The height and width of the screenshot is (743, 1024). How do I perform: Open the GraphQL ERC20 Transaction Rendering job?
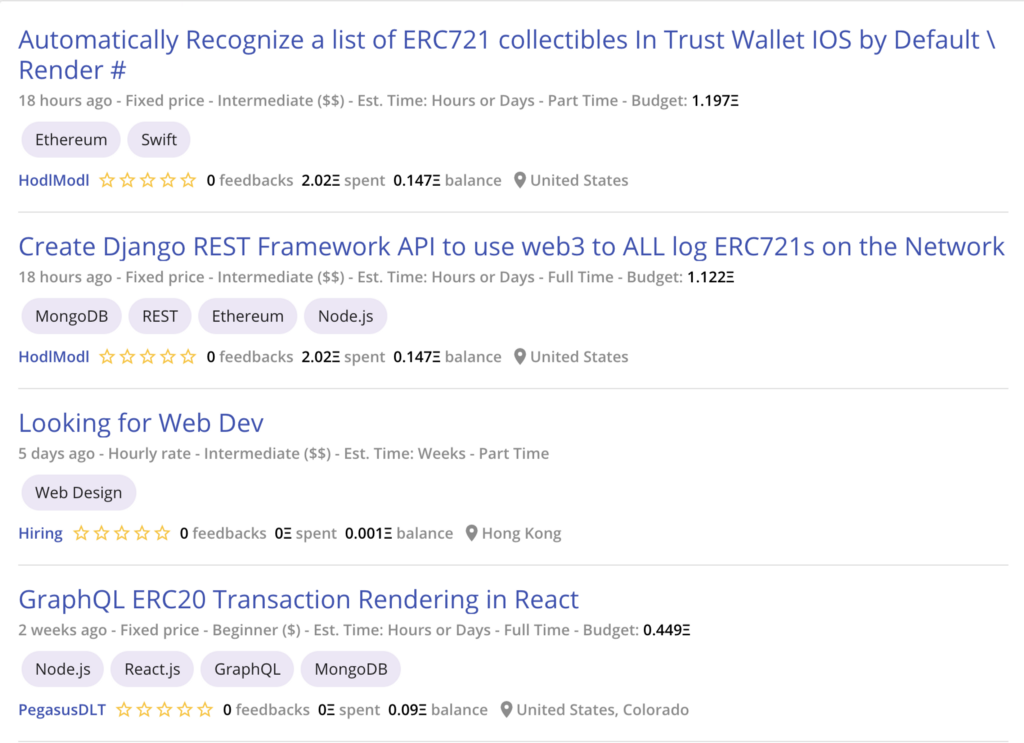click(298, 600)
